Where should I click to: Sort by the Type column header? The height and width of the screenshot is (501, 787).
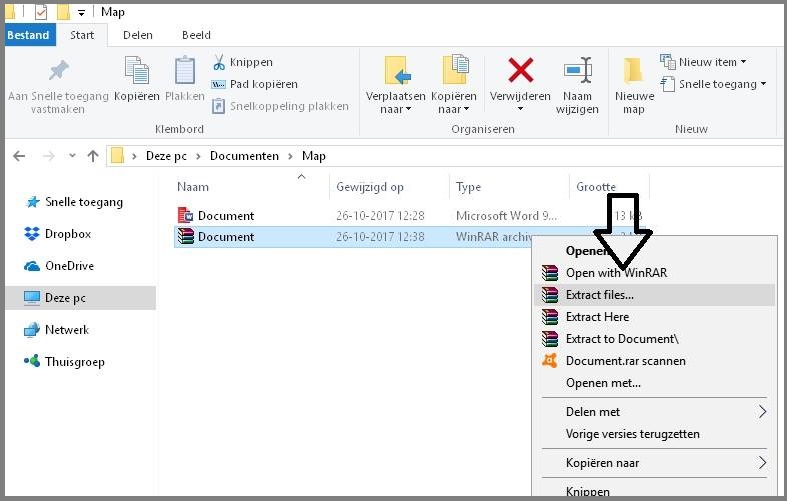pyautogui.click(x=468, y=187)
